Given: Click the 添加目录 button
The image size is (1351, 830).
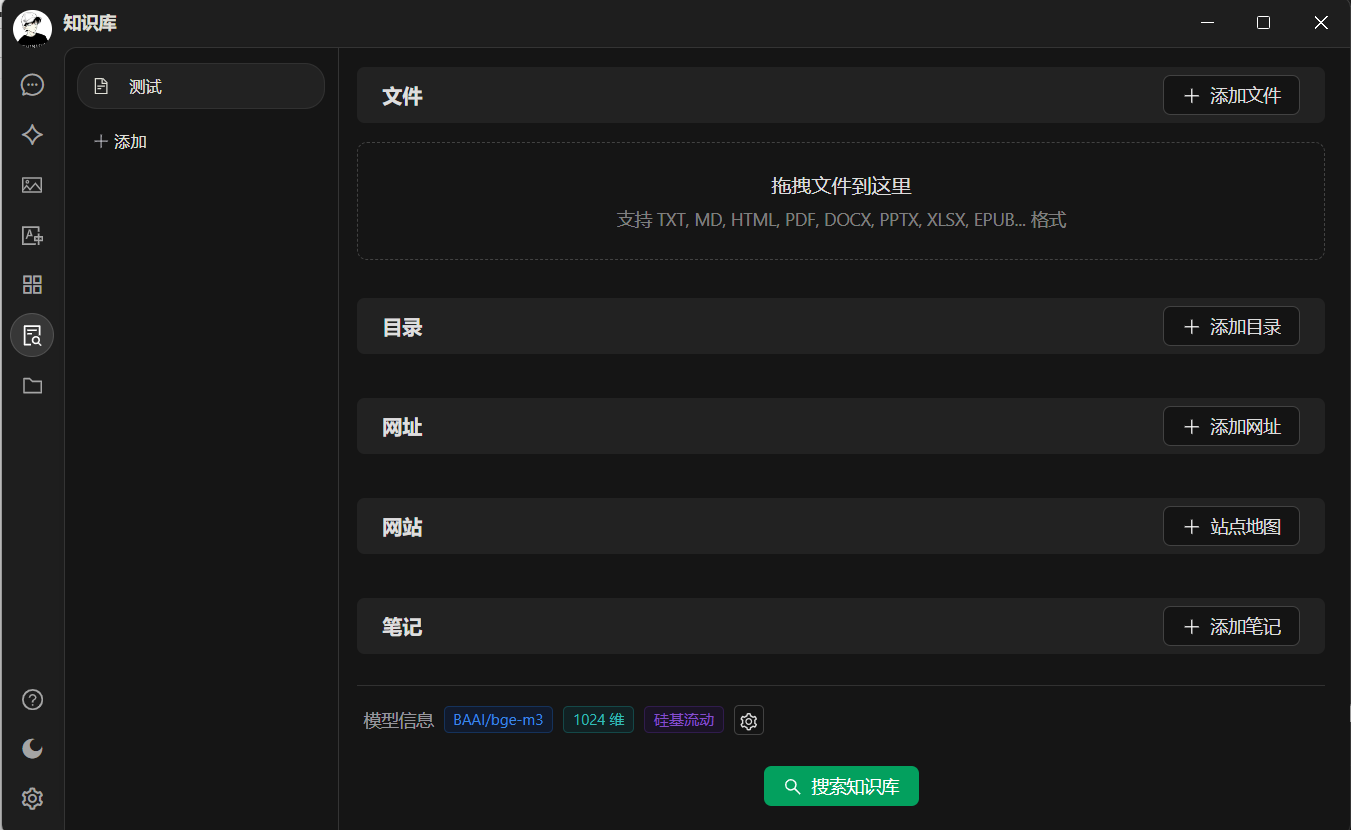Looking at the screenshot, I should 1231,327.
